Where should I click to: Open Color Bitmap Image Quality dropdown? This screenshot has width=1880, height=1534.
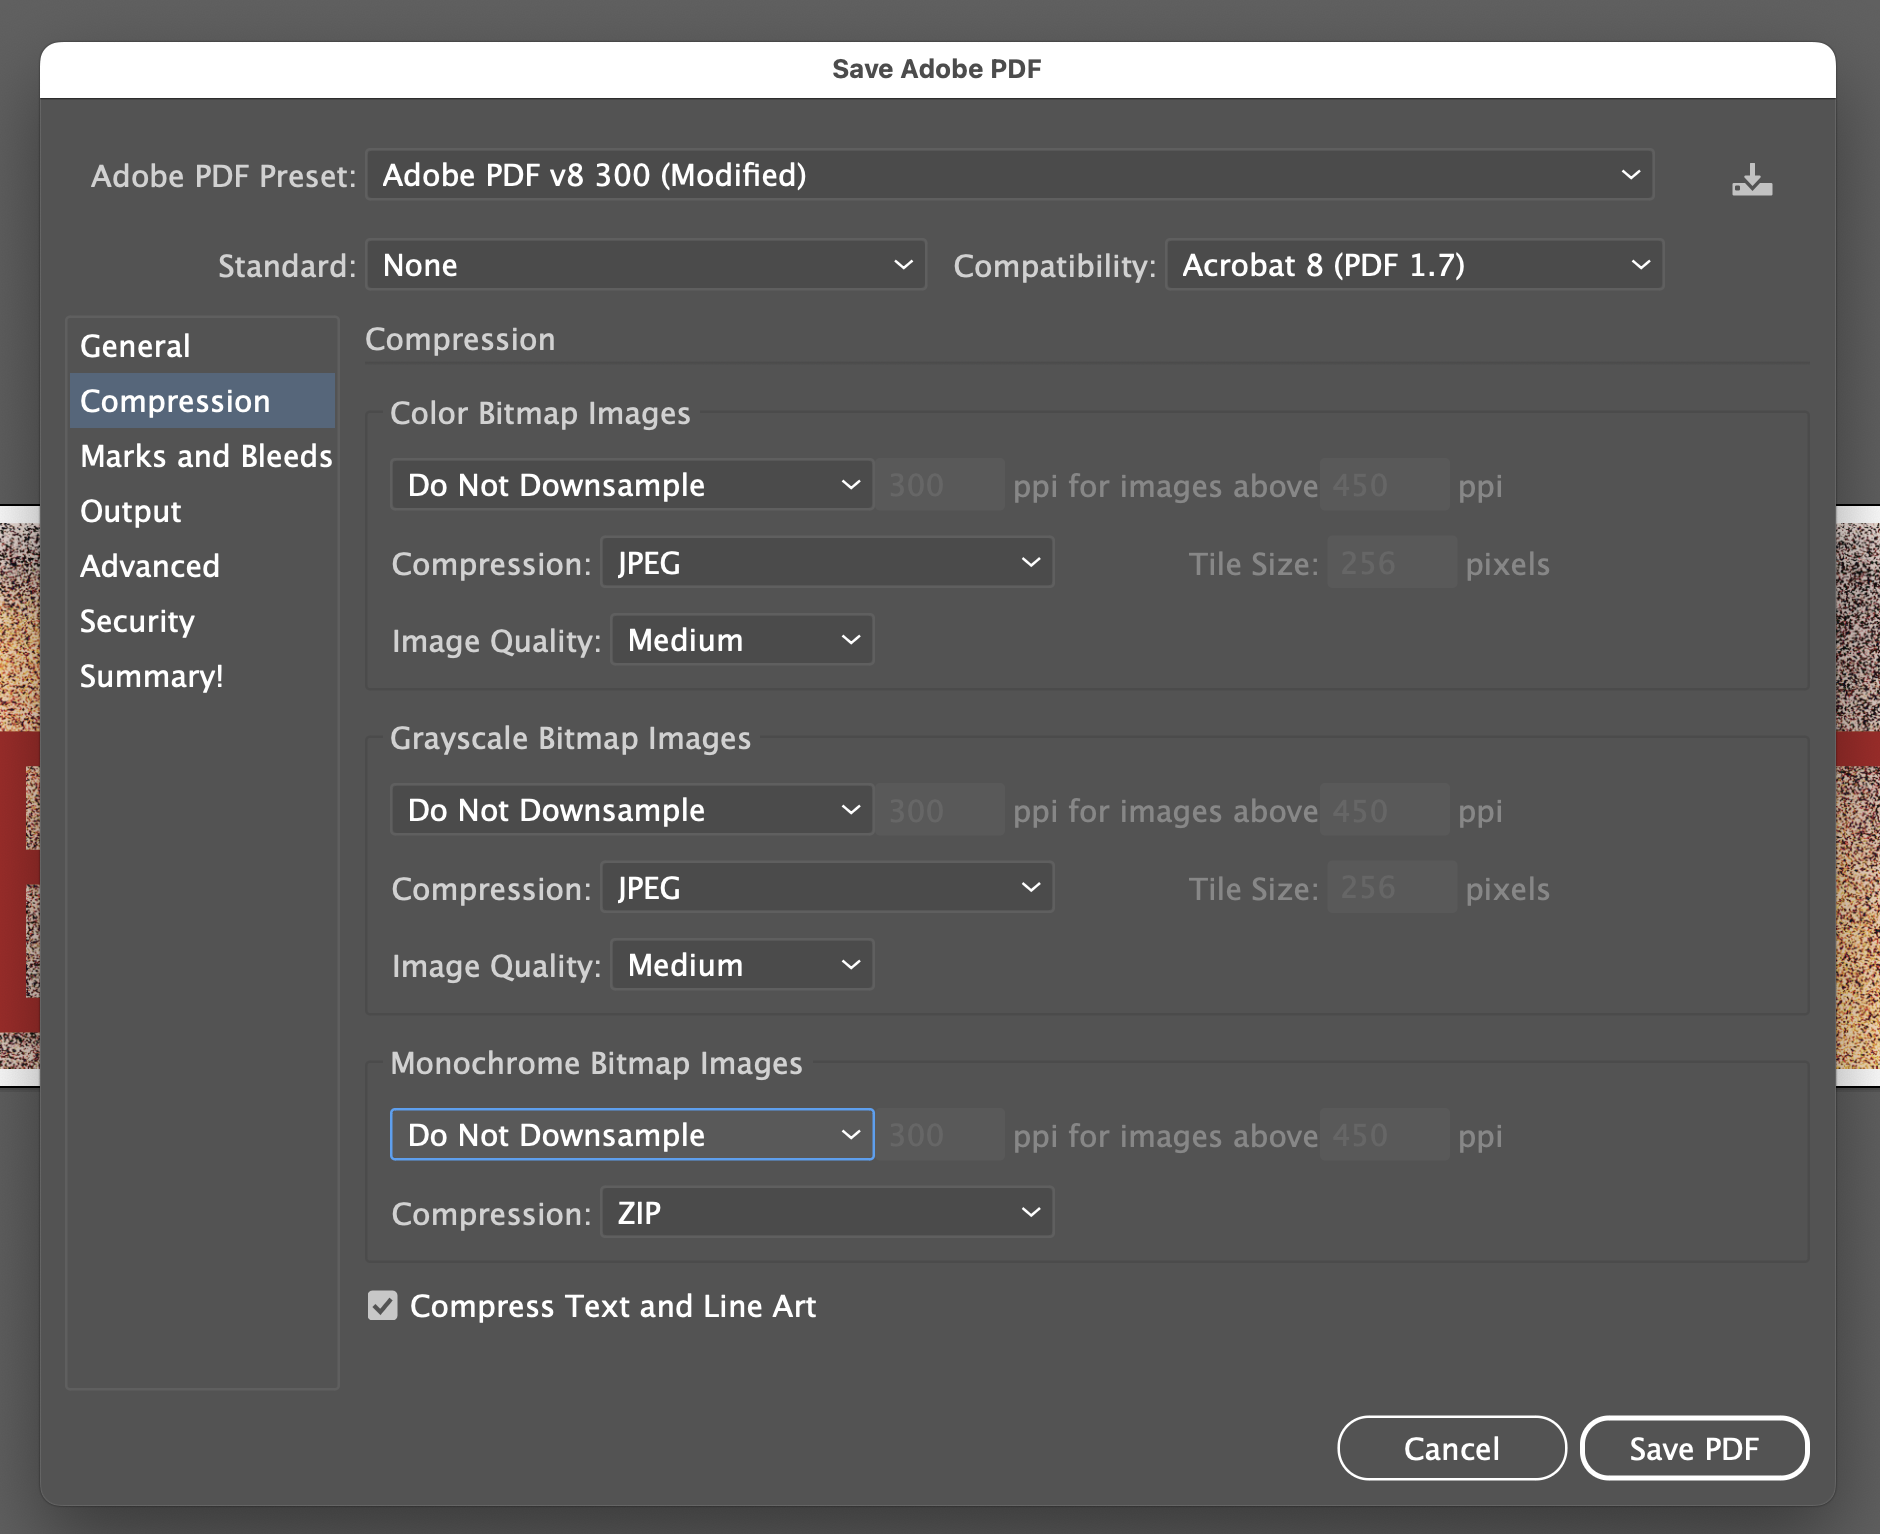click(742, 640)
